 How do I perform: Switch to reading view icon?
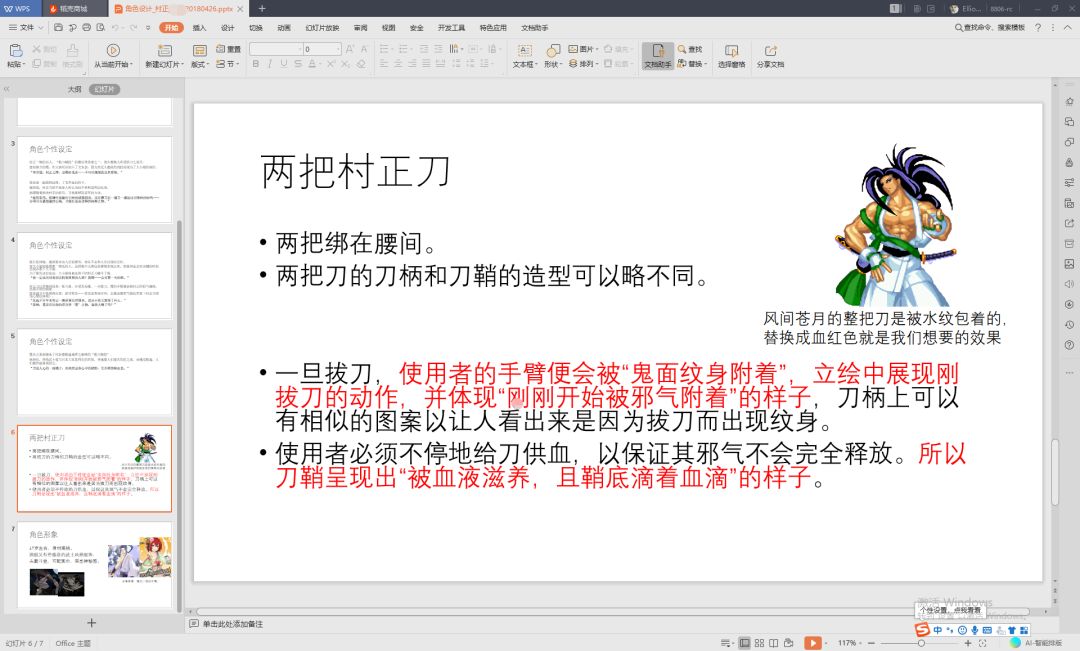(x=773, y=643)
